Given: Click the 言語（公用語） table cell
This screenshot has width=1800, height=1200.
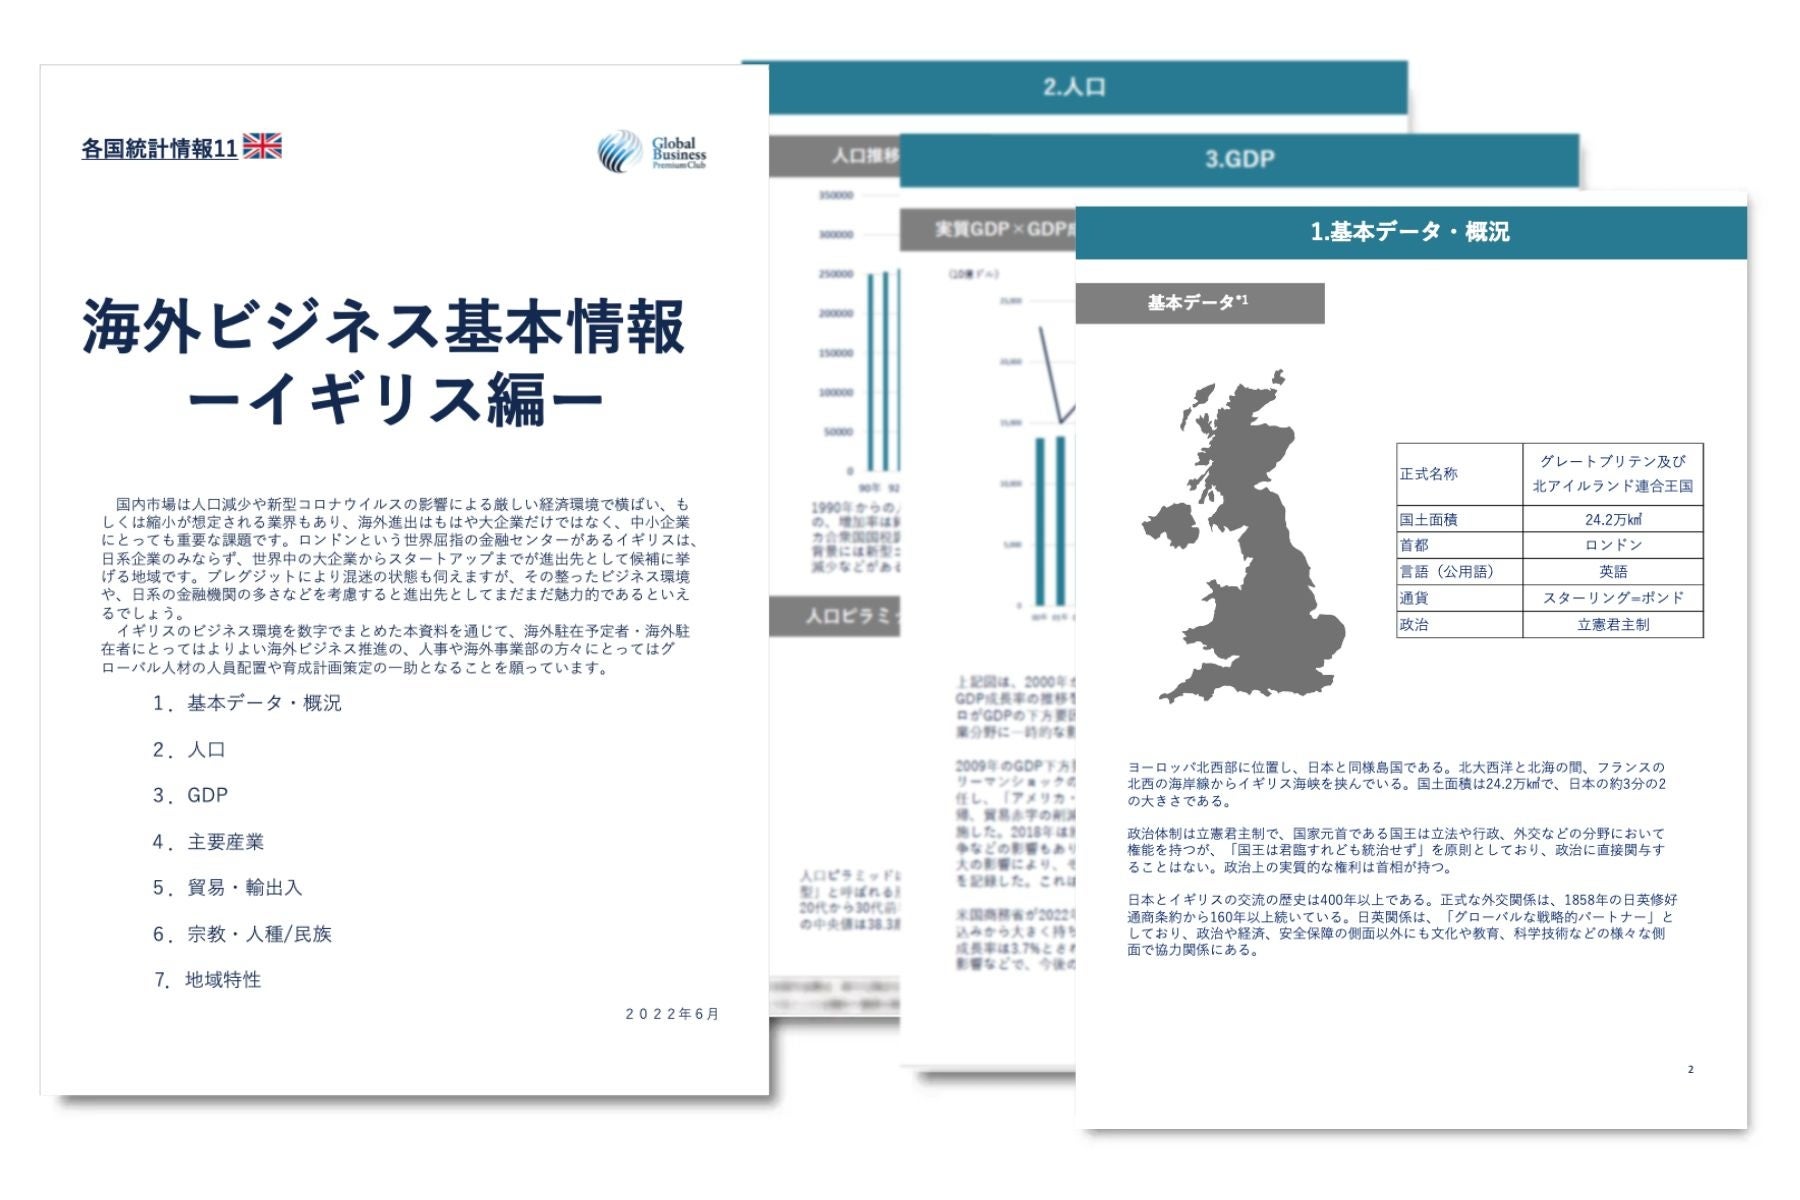Looking at the screenshot, I should tap(1459, 571).
